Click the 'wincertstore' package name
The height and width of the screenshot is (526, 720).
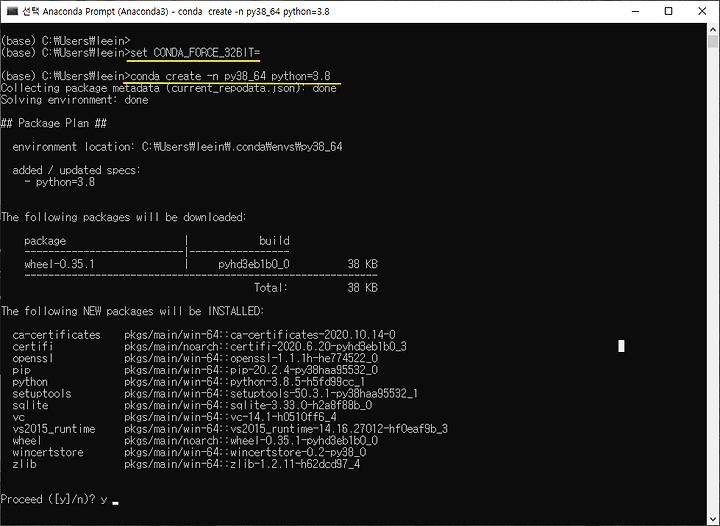click(x=48, y=453)
